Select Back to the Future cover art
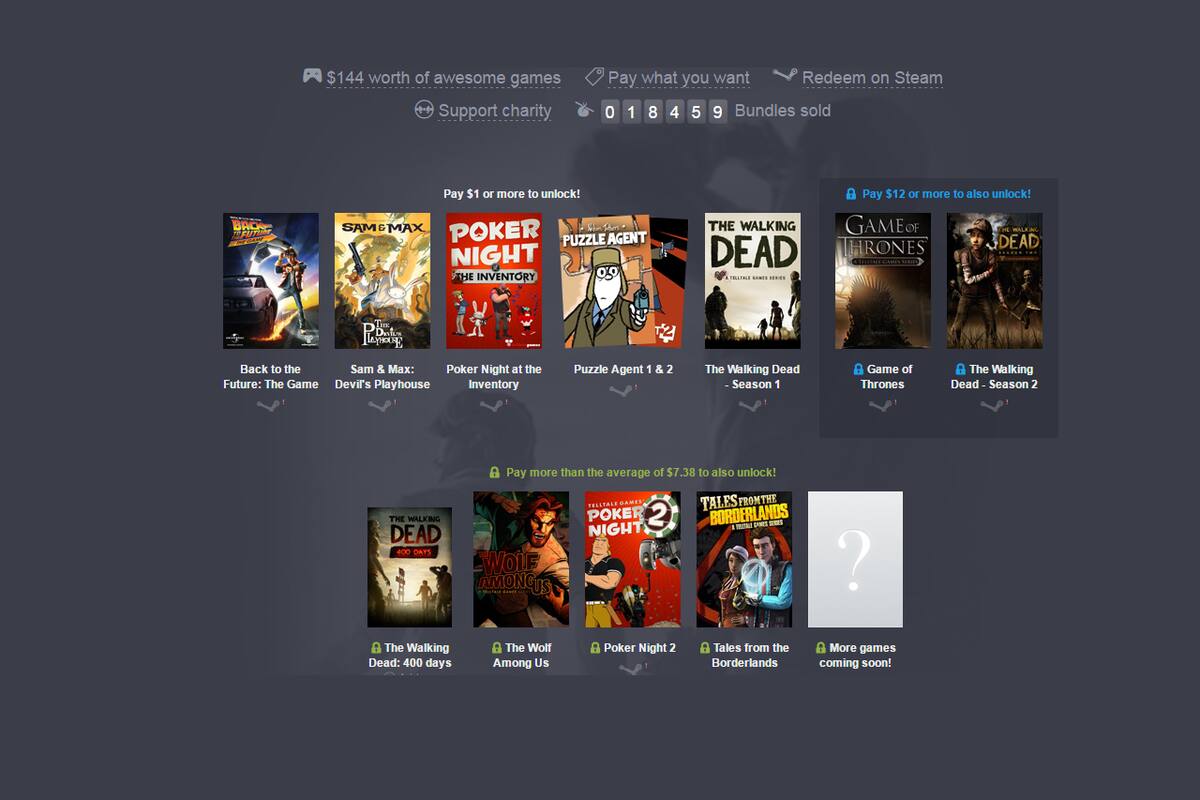 click(271, 281)
